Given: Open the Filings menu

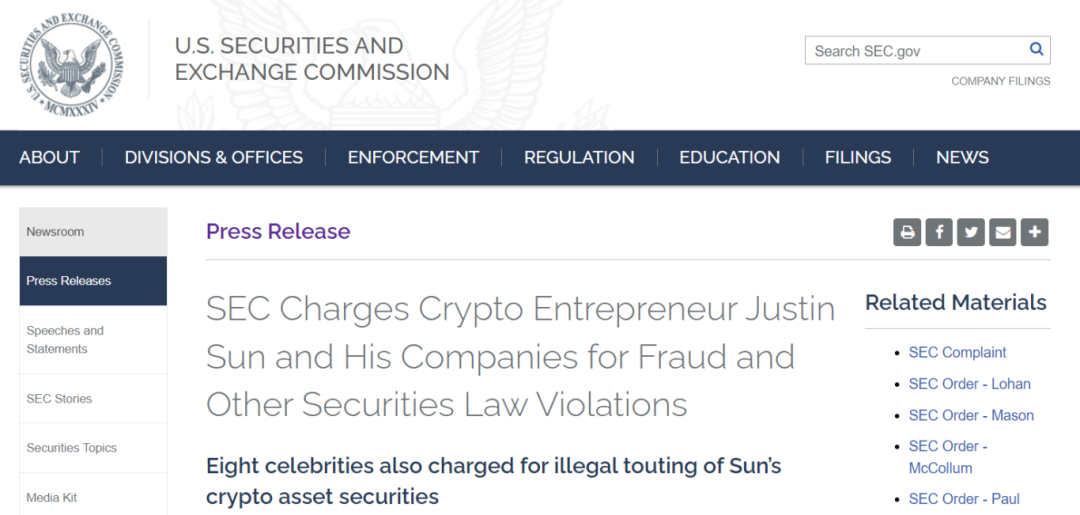Looking at the screenshot, I should pos(858,158).
